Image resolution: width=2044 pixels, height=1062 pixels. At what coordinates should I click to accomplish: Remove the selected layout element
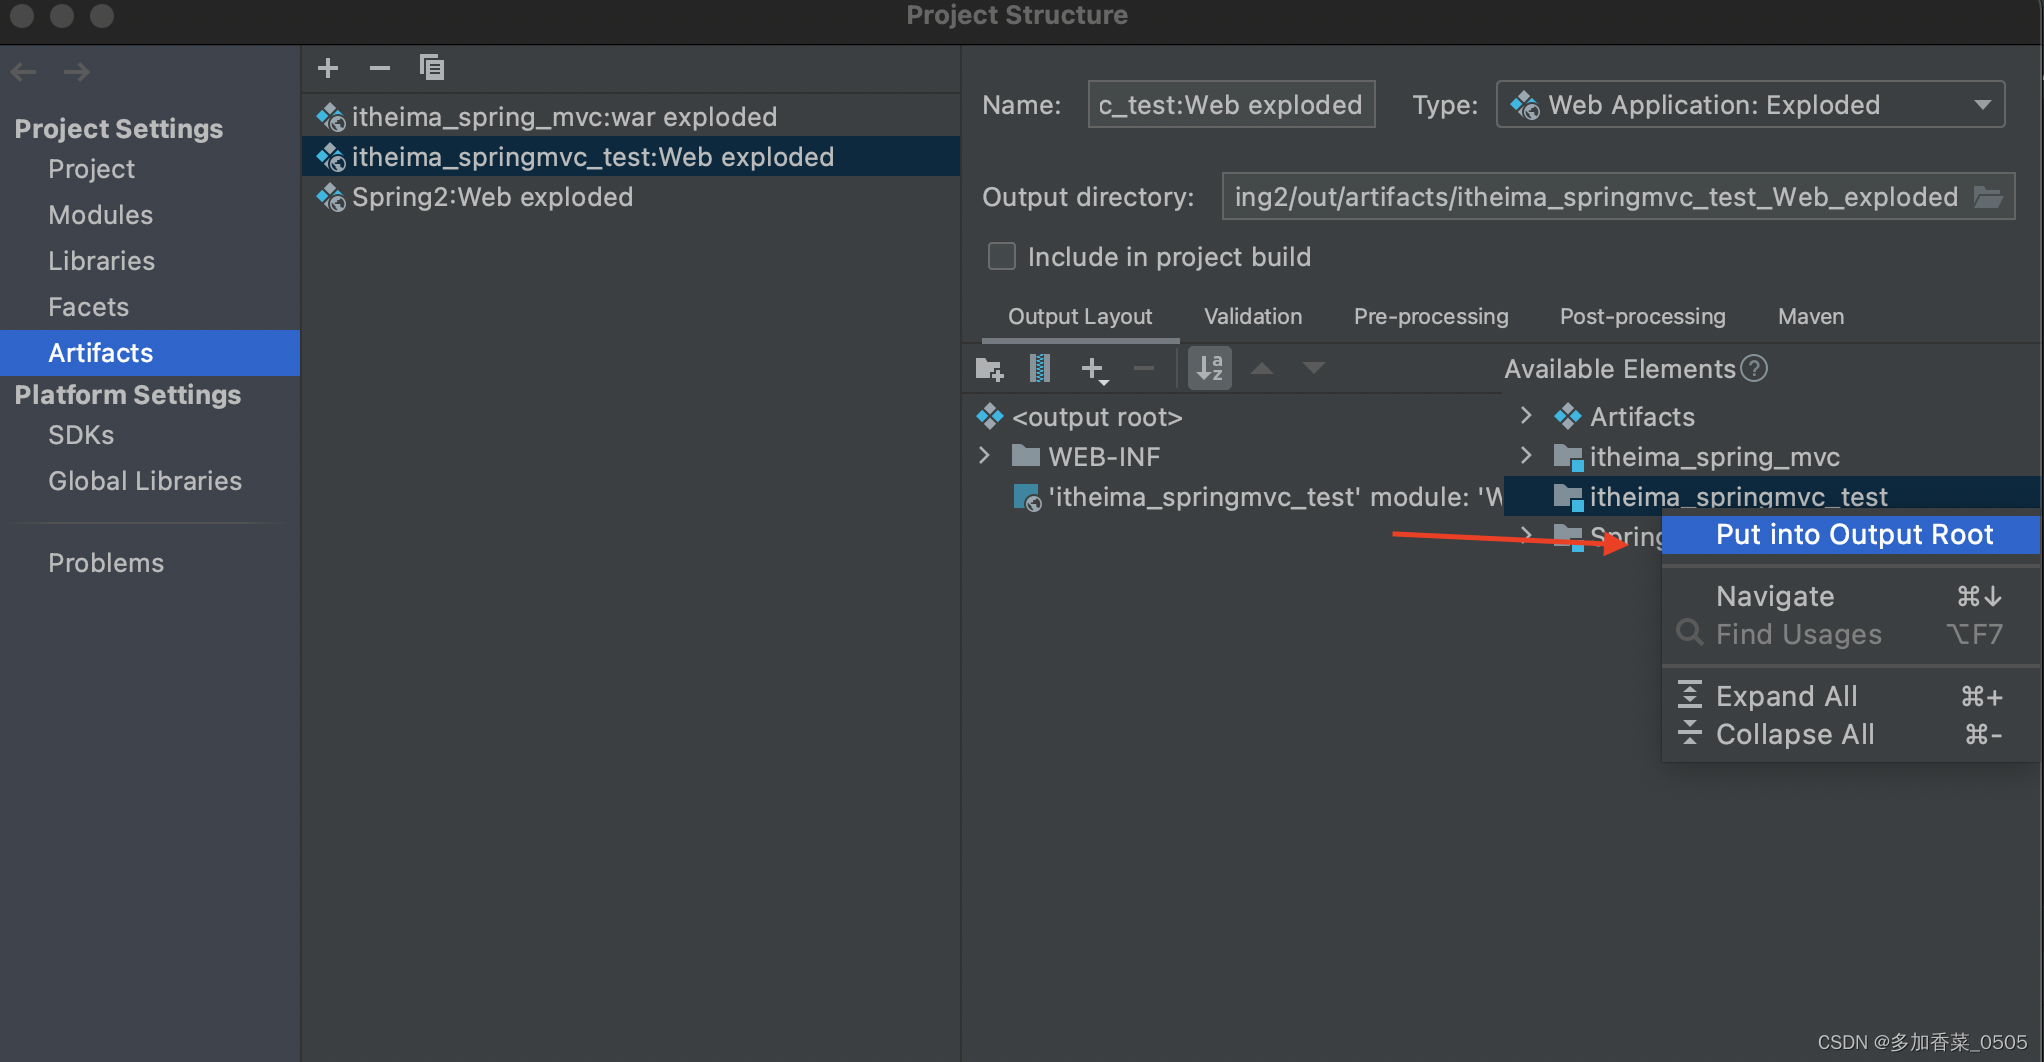pyautogui.click(x=1144, y=369)
